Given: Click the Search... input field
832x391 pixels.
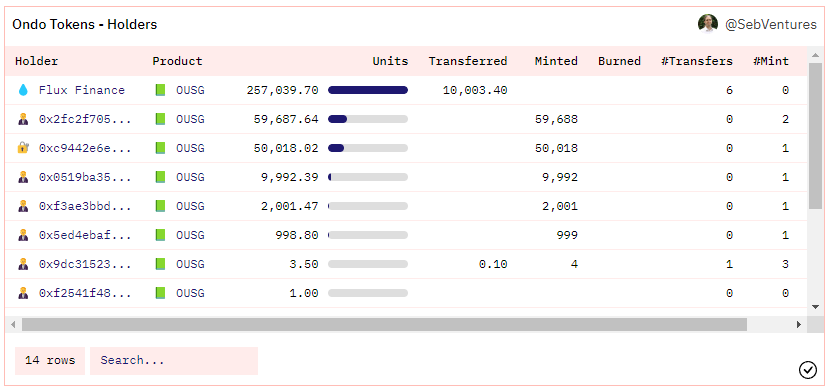Looking at the screenshot, I should click(x=174, y=361).
